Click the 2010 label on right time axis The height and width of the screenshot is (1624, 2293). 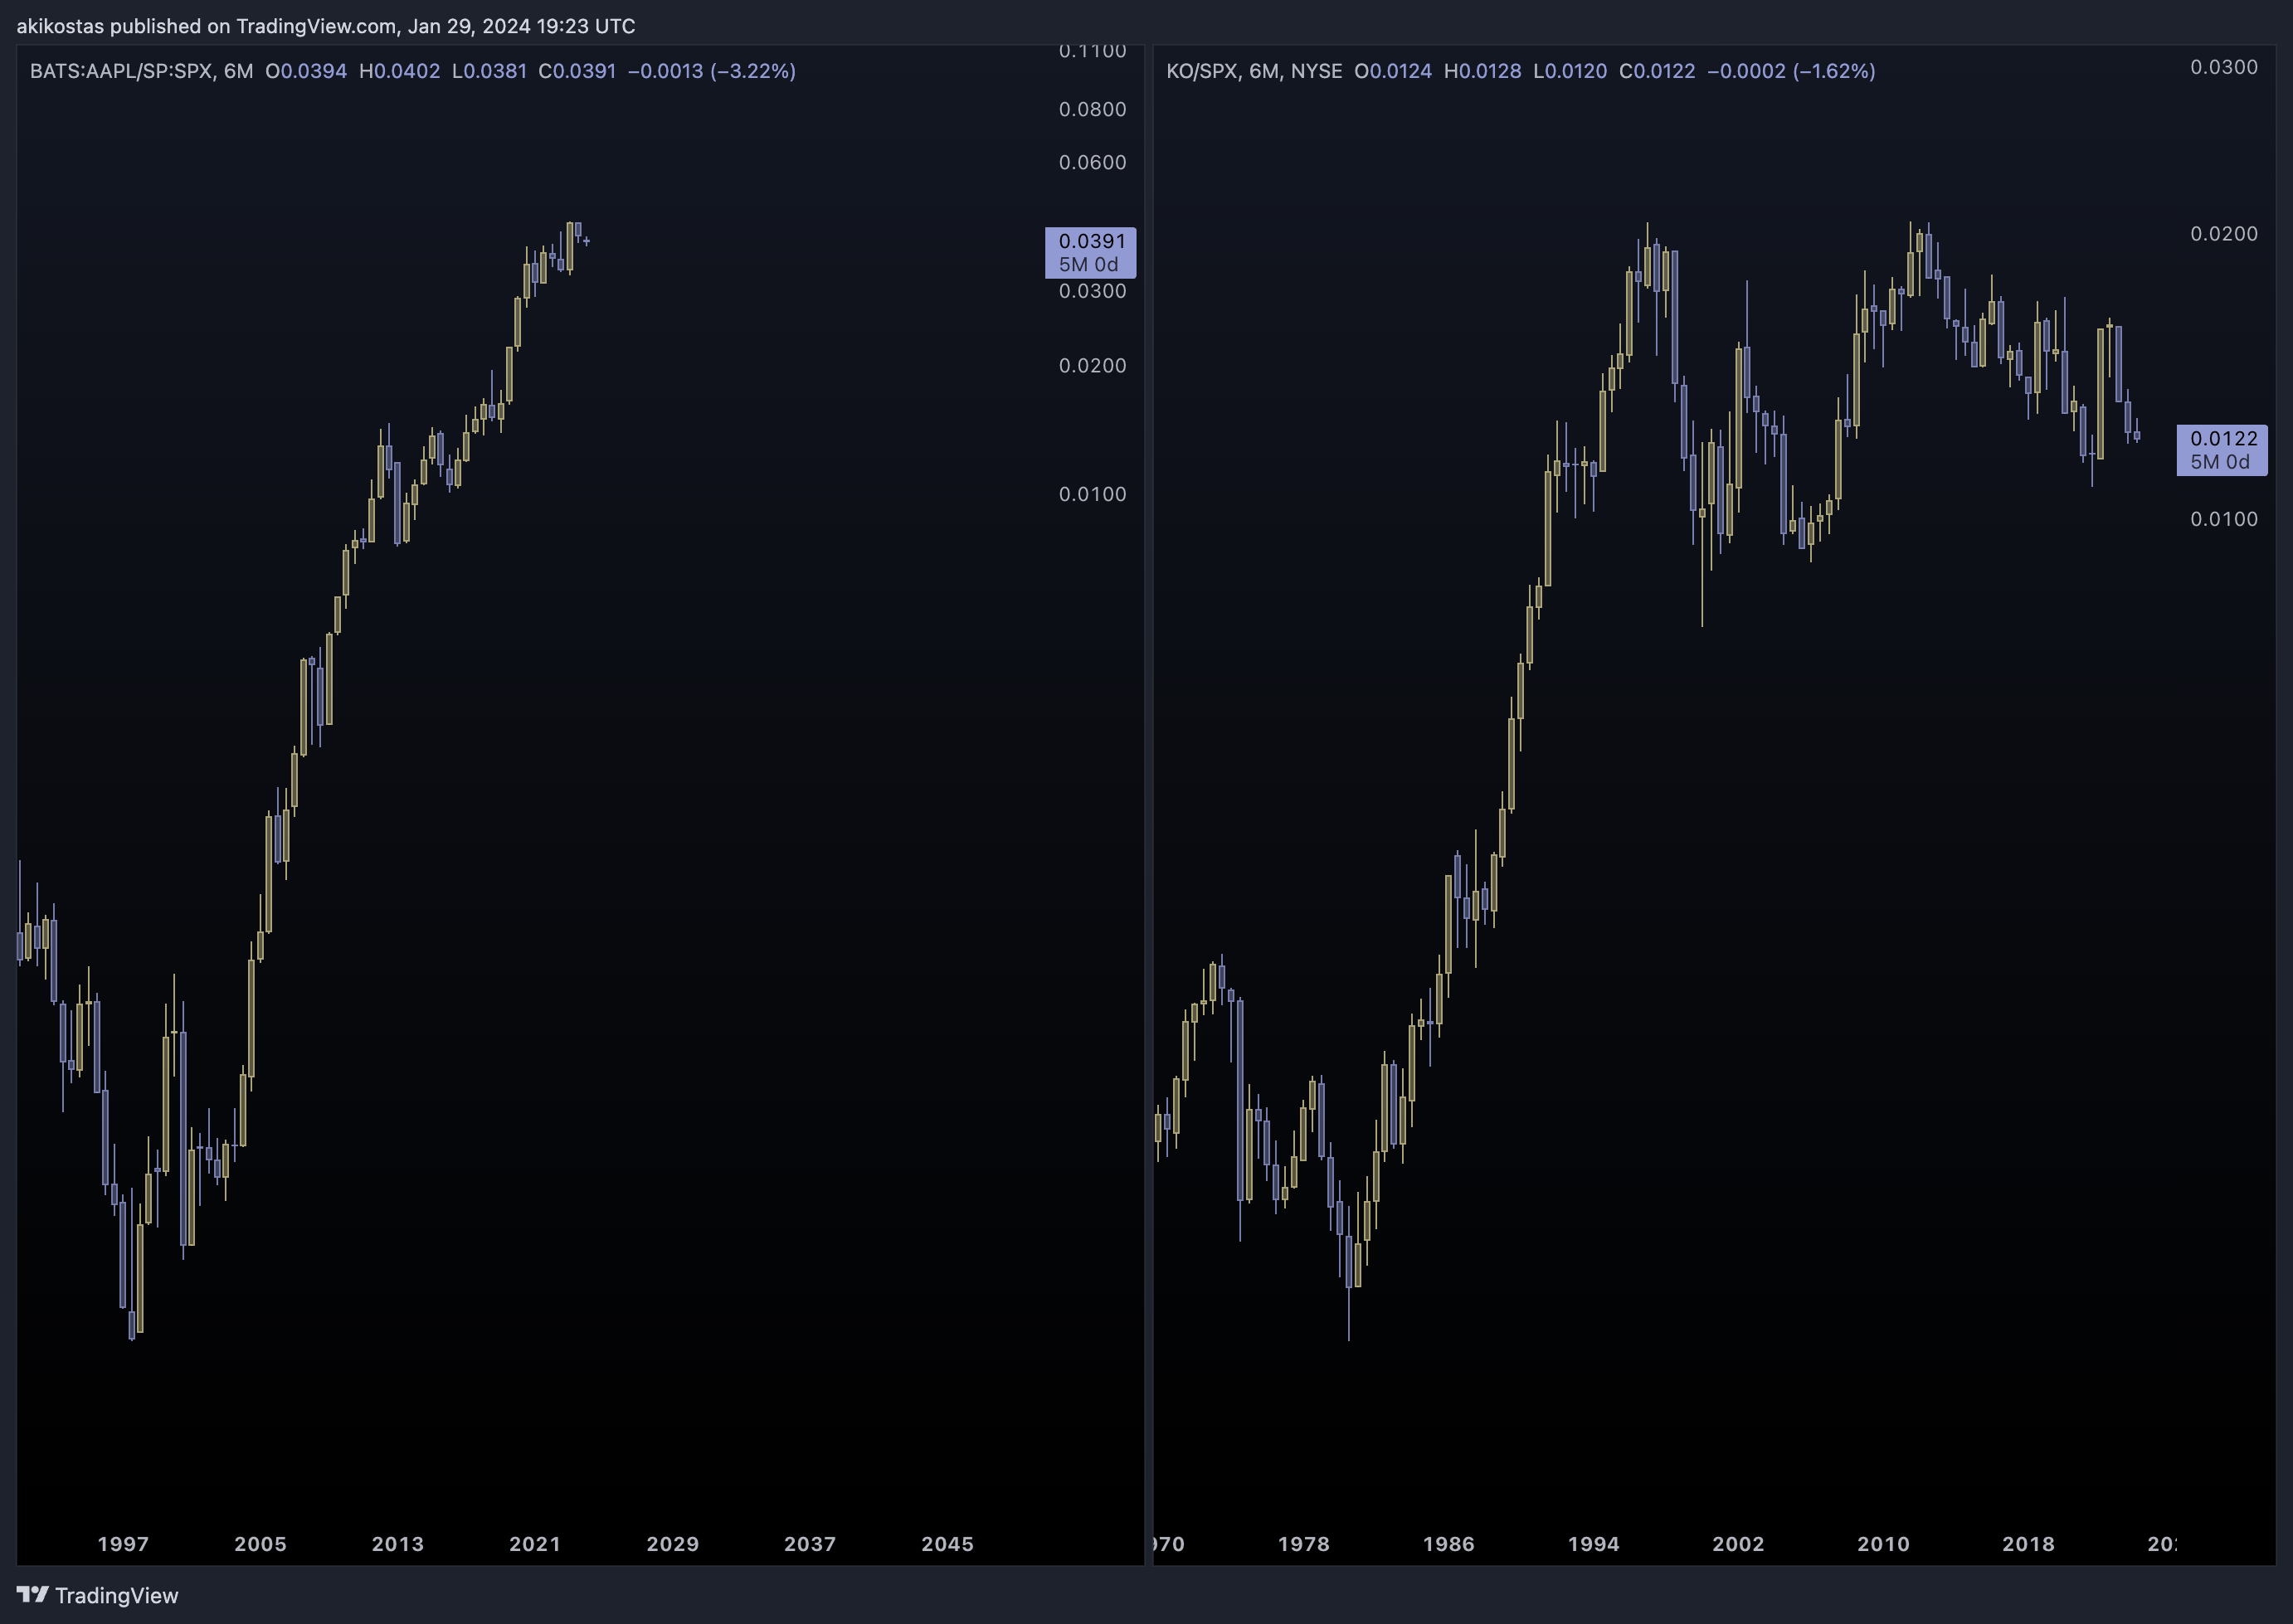(1883, 1543)
